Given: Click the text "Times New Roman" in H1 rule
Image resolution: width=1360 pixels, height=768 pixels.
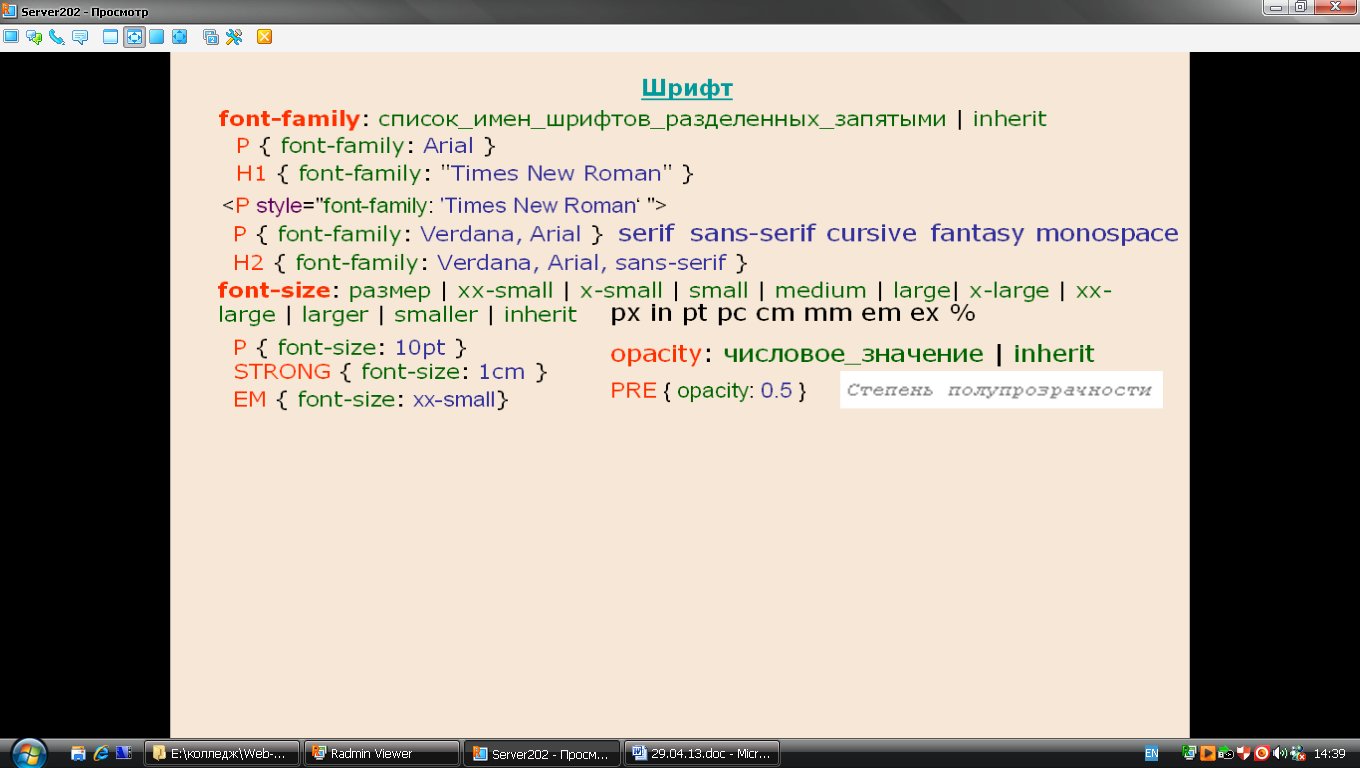Looking at the screenshot, I should (x=556, y=173).
